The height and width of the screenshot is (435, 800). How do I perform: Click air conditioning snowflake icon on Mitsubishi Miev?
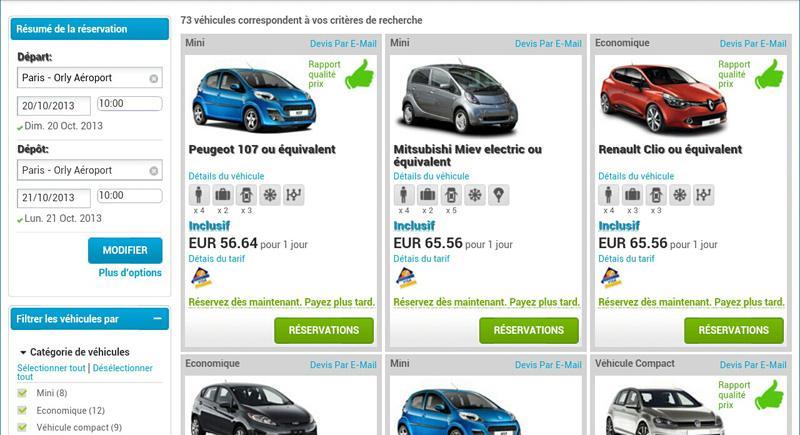pos(475,195)
